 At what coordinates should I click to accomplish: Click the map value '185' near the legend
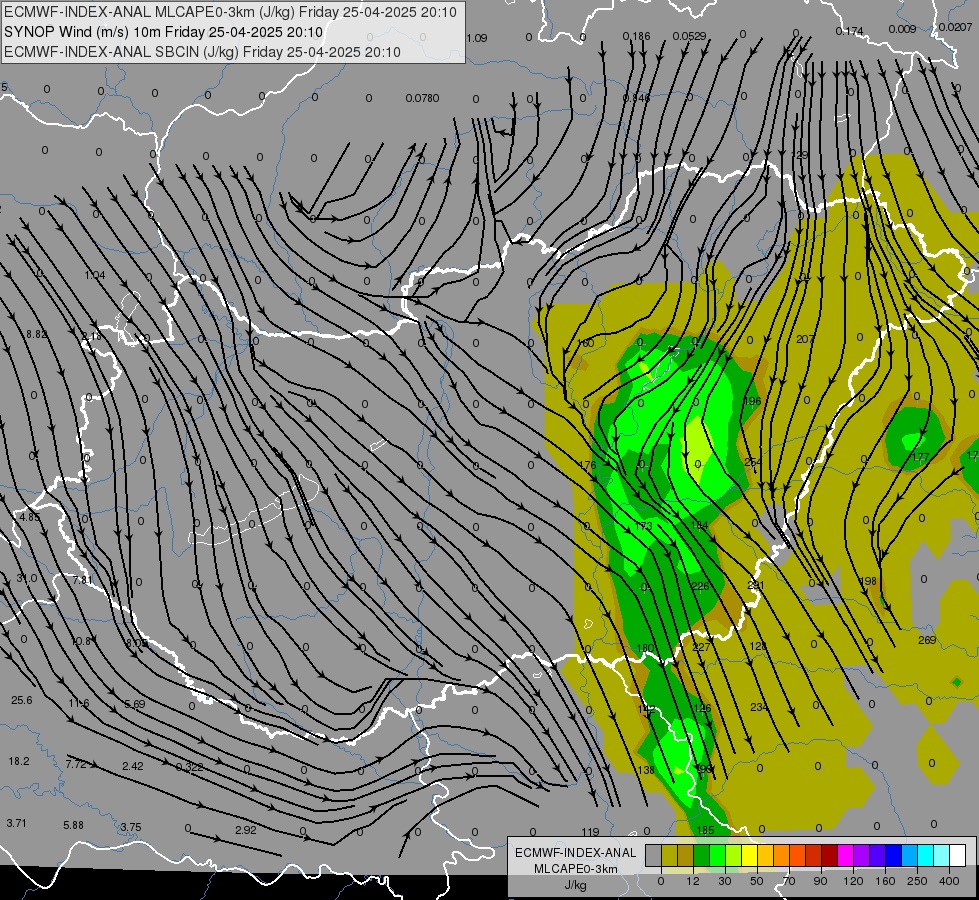(705, 830)
